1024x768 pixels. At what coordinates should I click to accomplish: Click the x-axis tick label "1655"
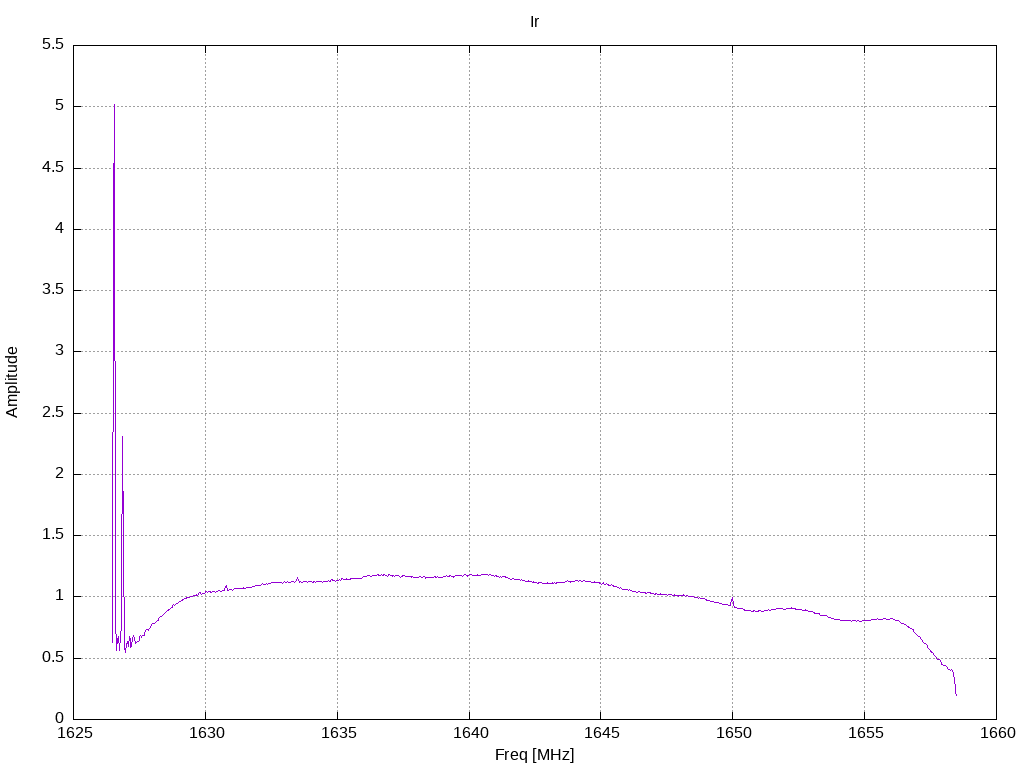(x=865, y=733)
